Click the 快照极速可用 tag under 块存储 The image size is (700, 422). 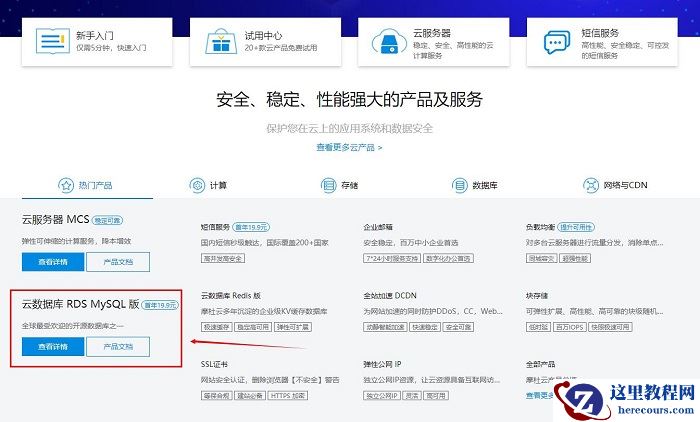(x=610, y=327)
